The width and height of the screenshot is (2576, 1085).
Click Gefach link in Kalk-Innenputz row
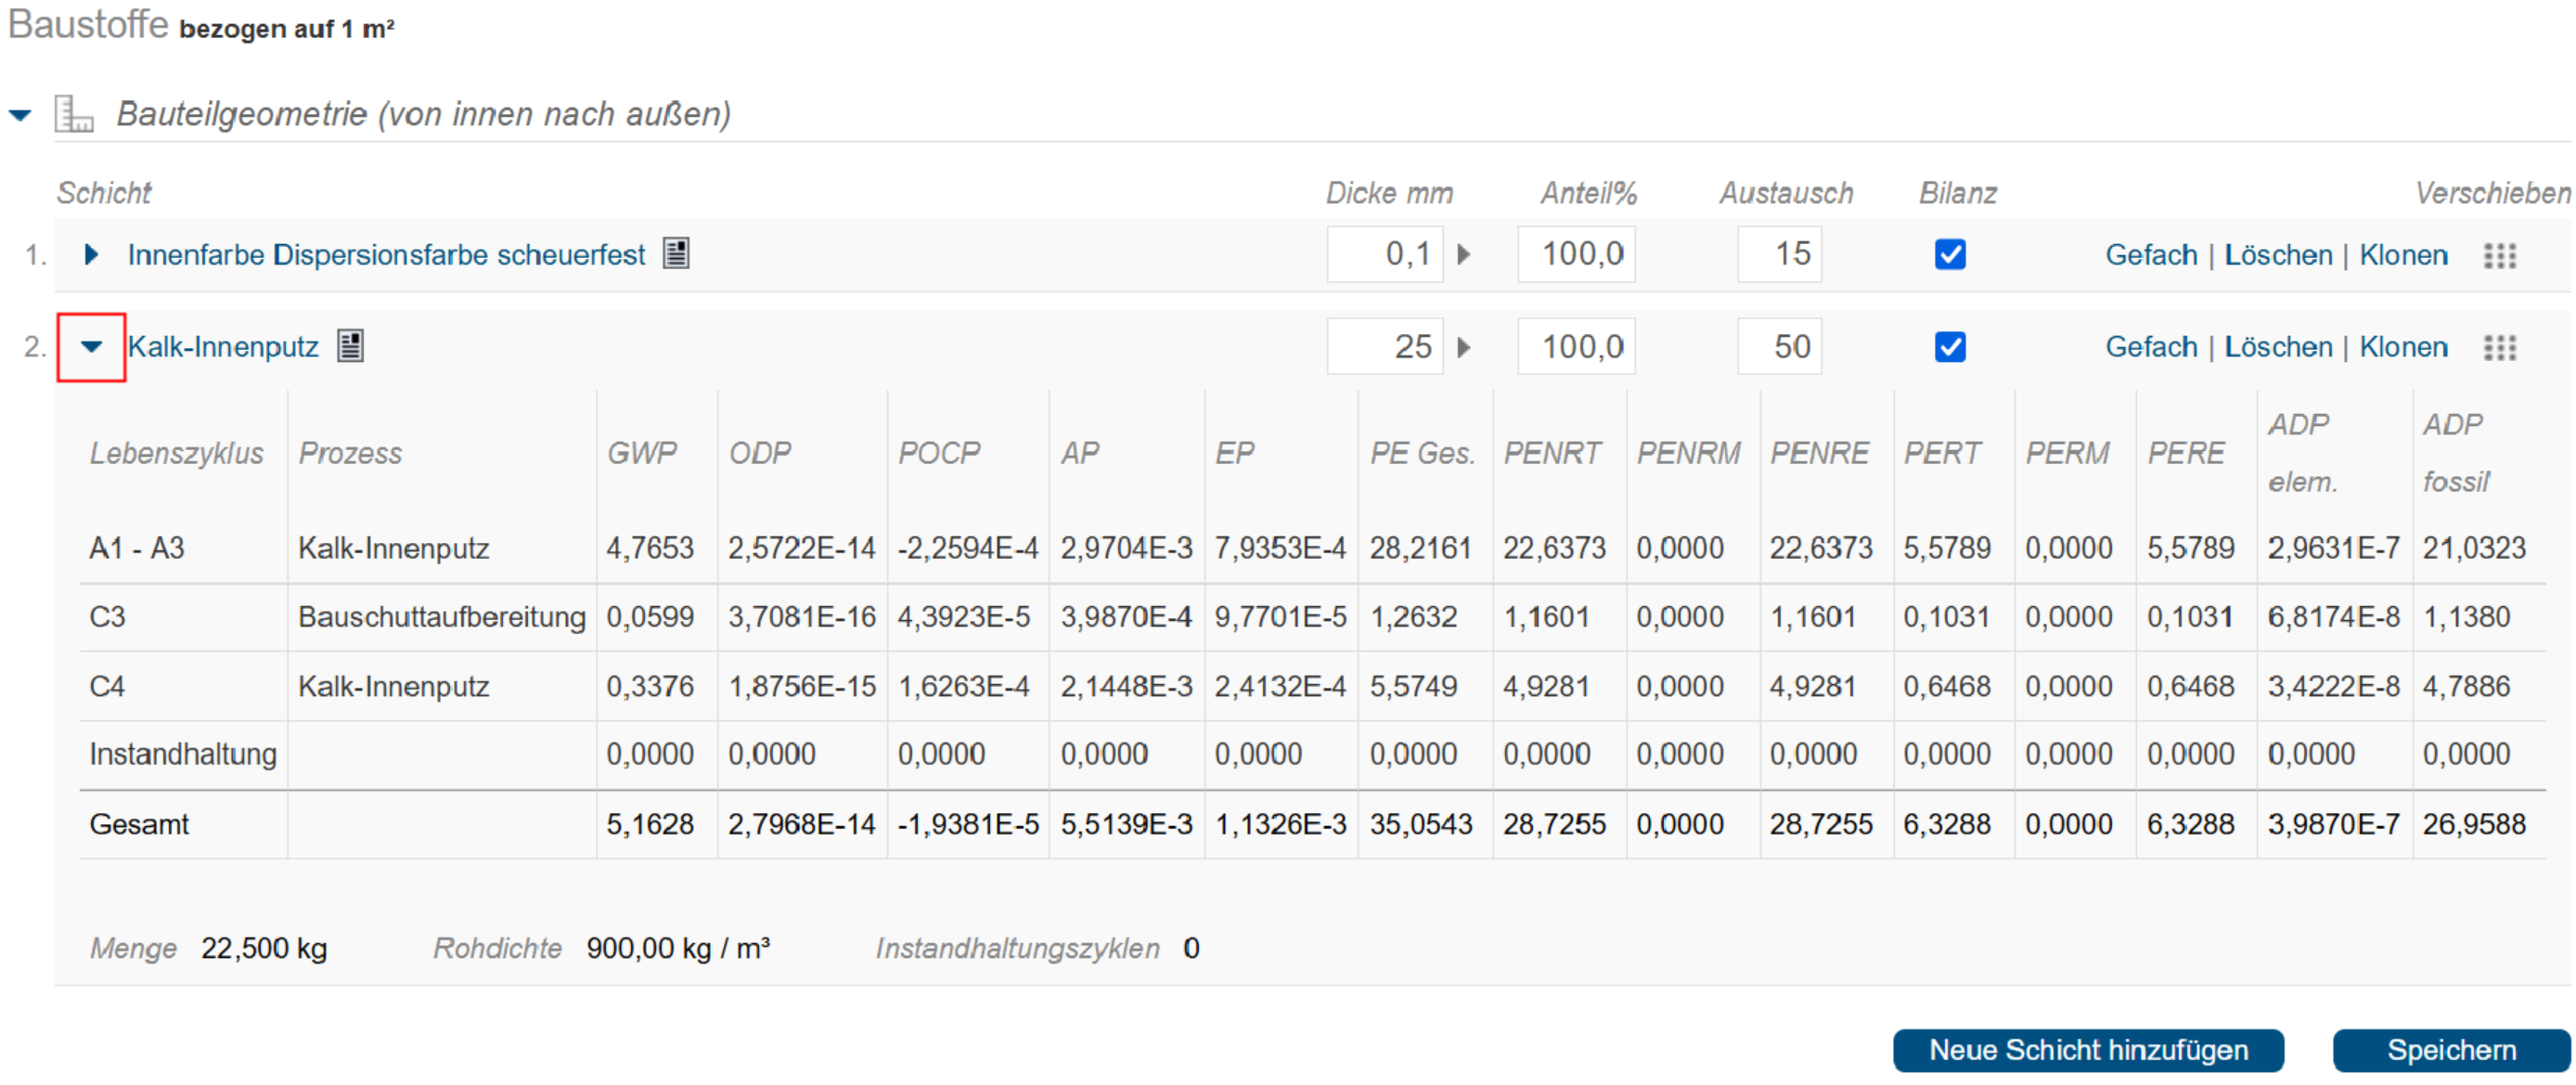(x=2151, y=347)
